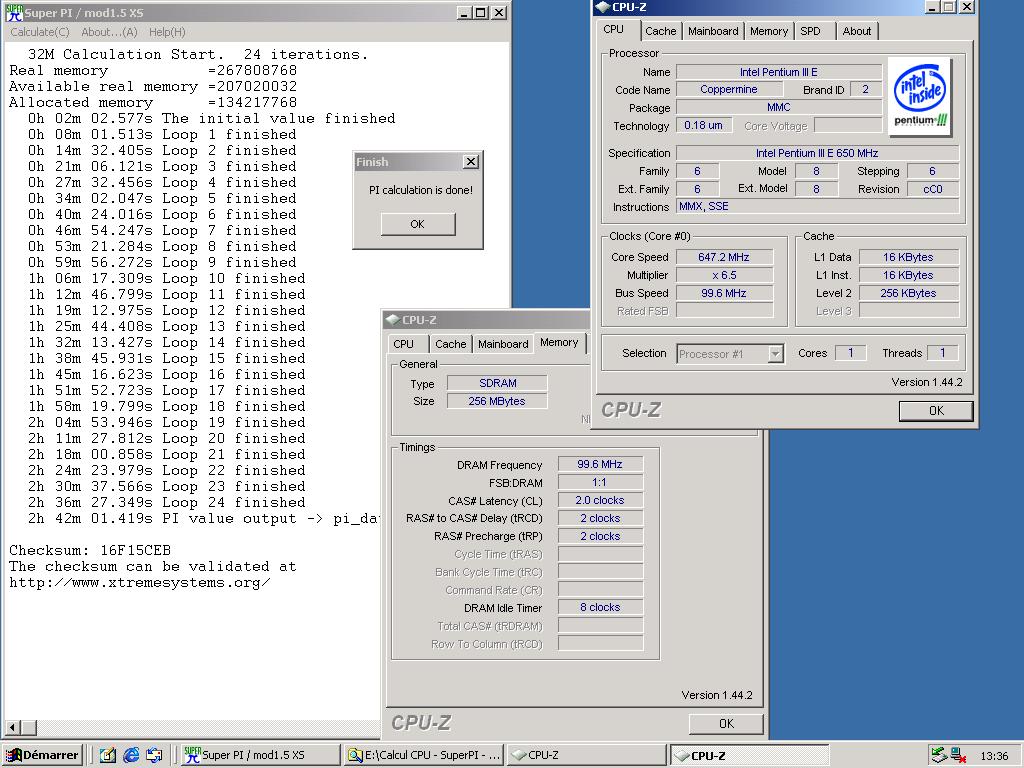Open the Processor #1 selection dropdown

point(775,353)
